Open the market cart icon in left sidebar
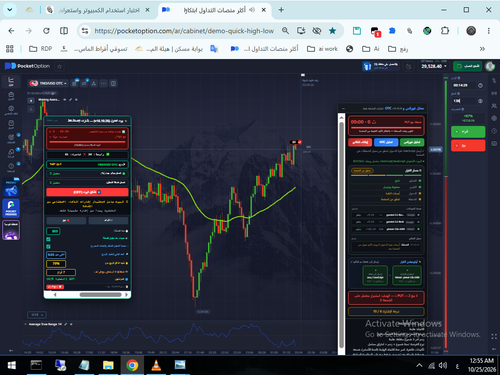 click(x=11, y=124)
